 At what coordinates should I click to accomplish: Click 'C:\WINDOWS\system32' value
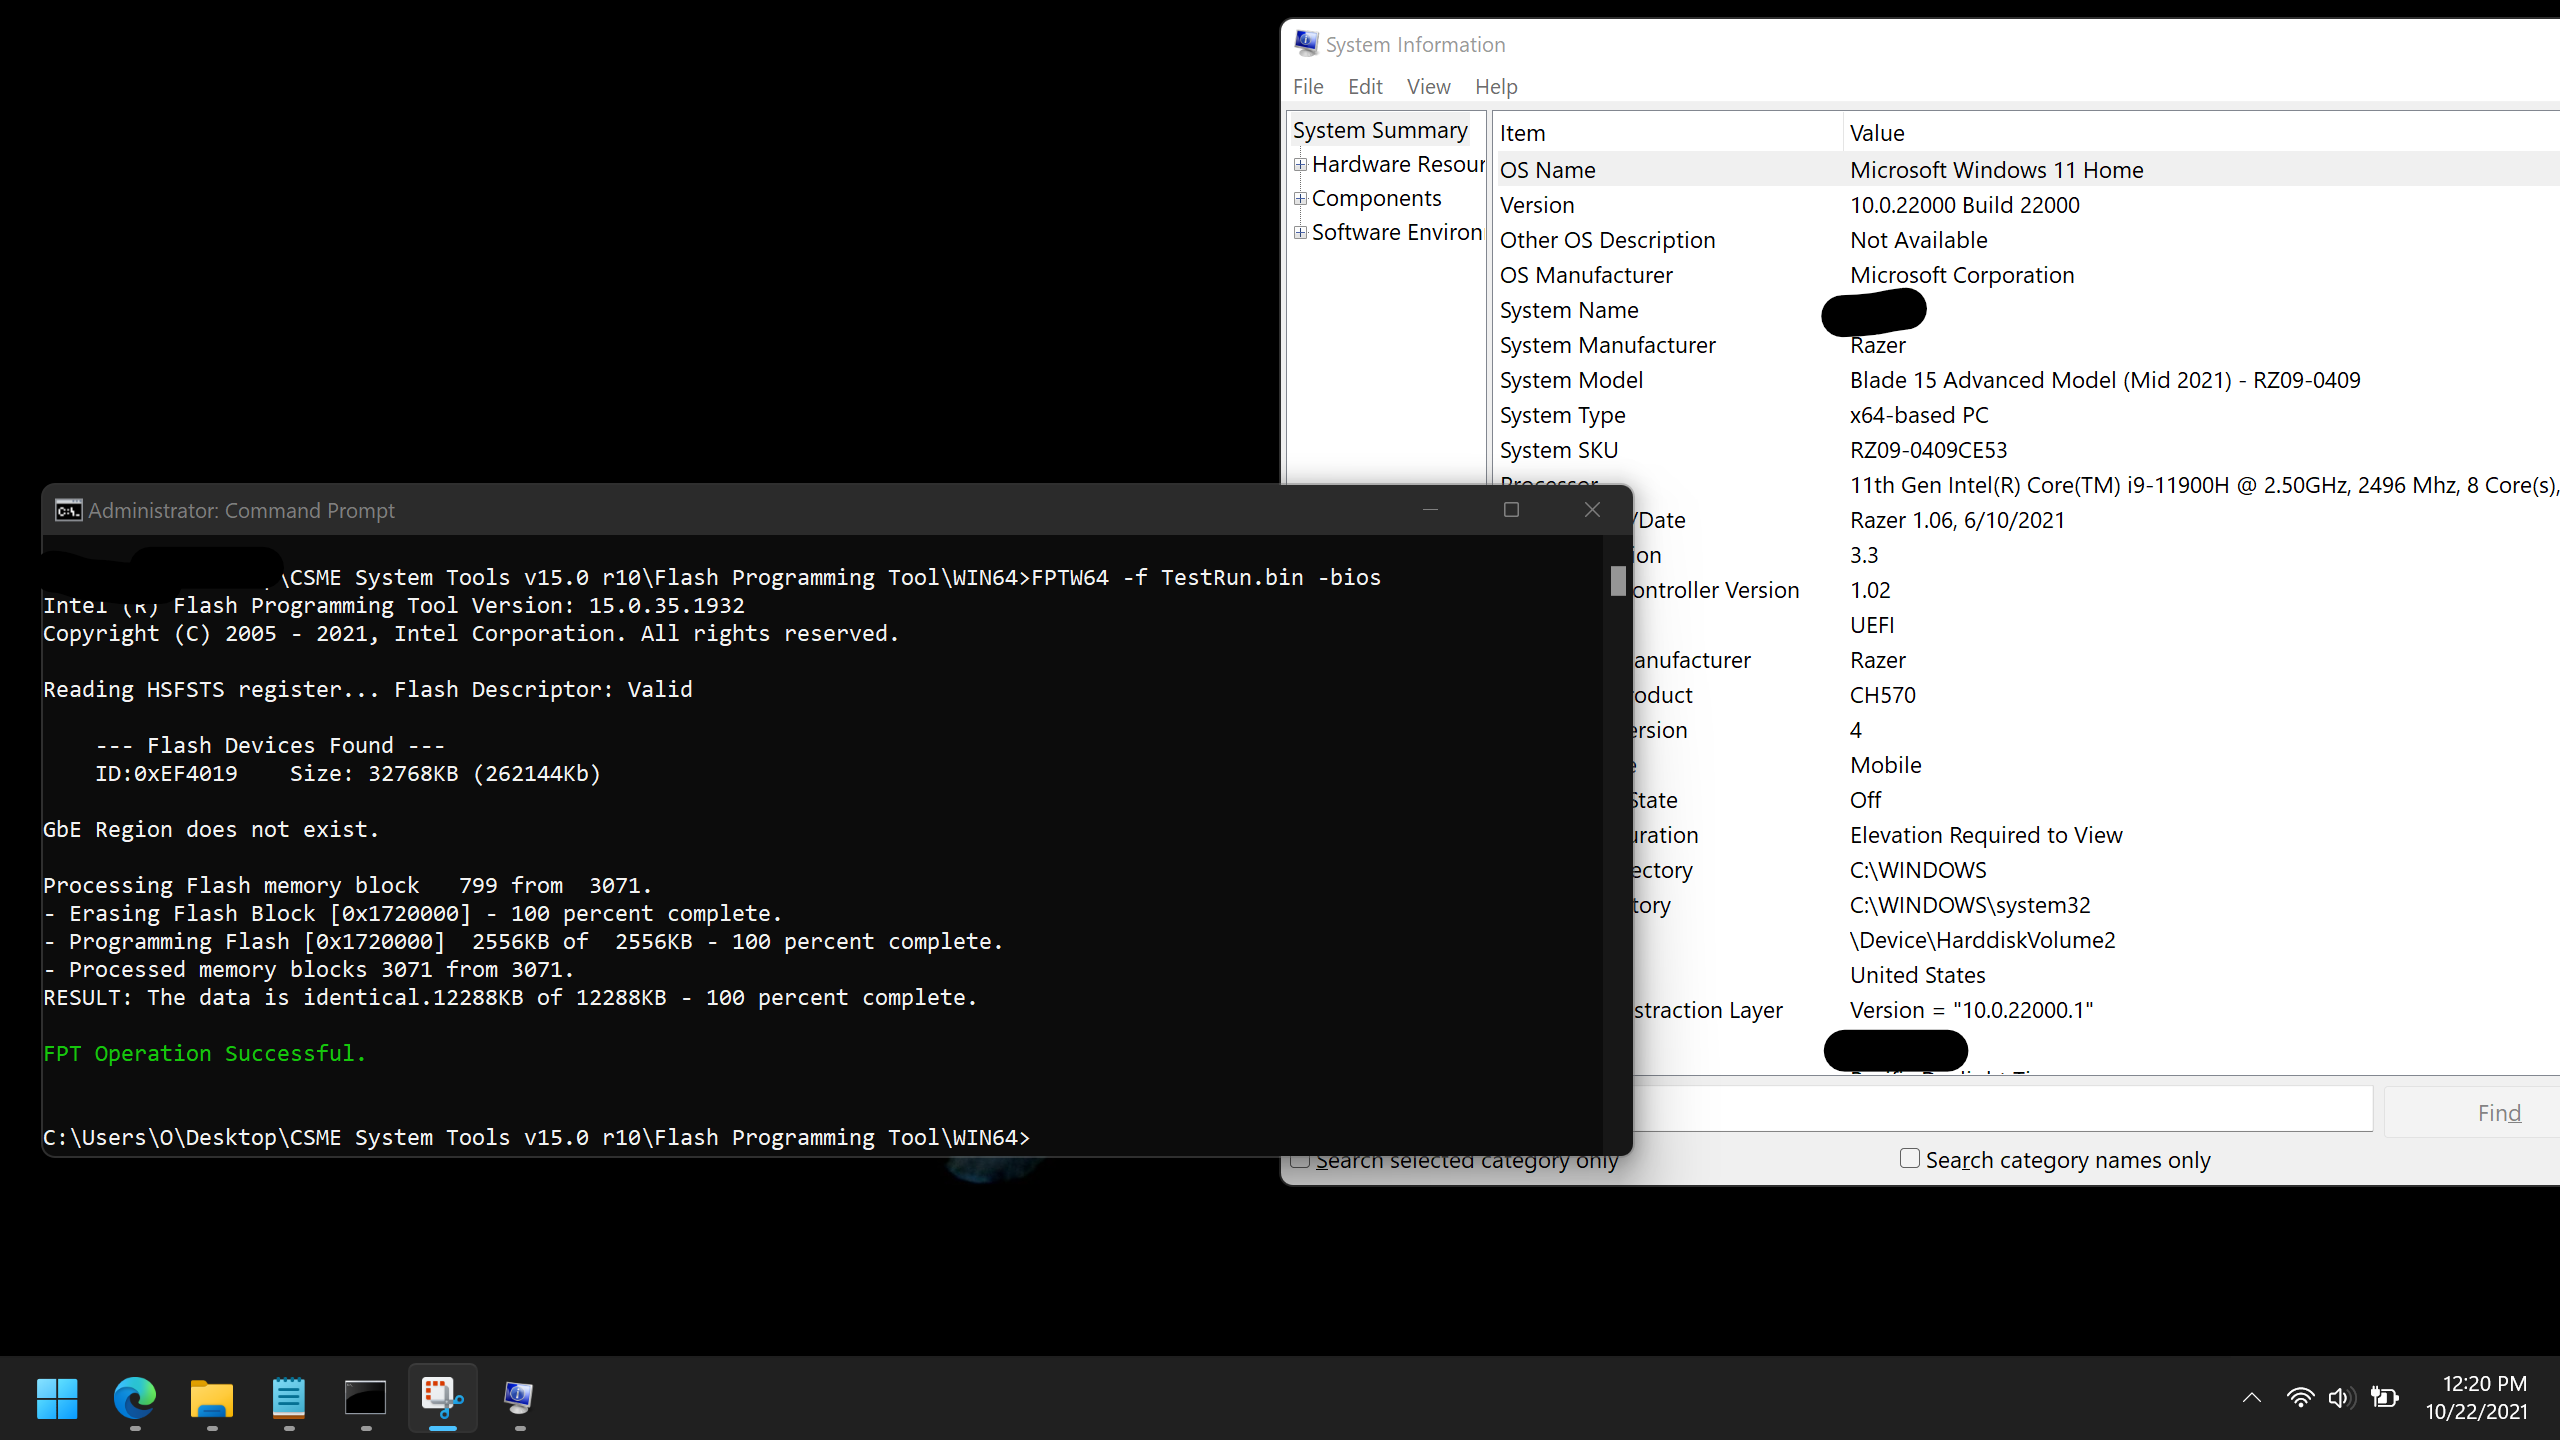pyautogui.click(x=1970, y=905)
